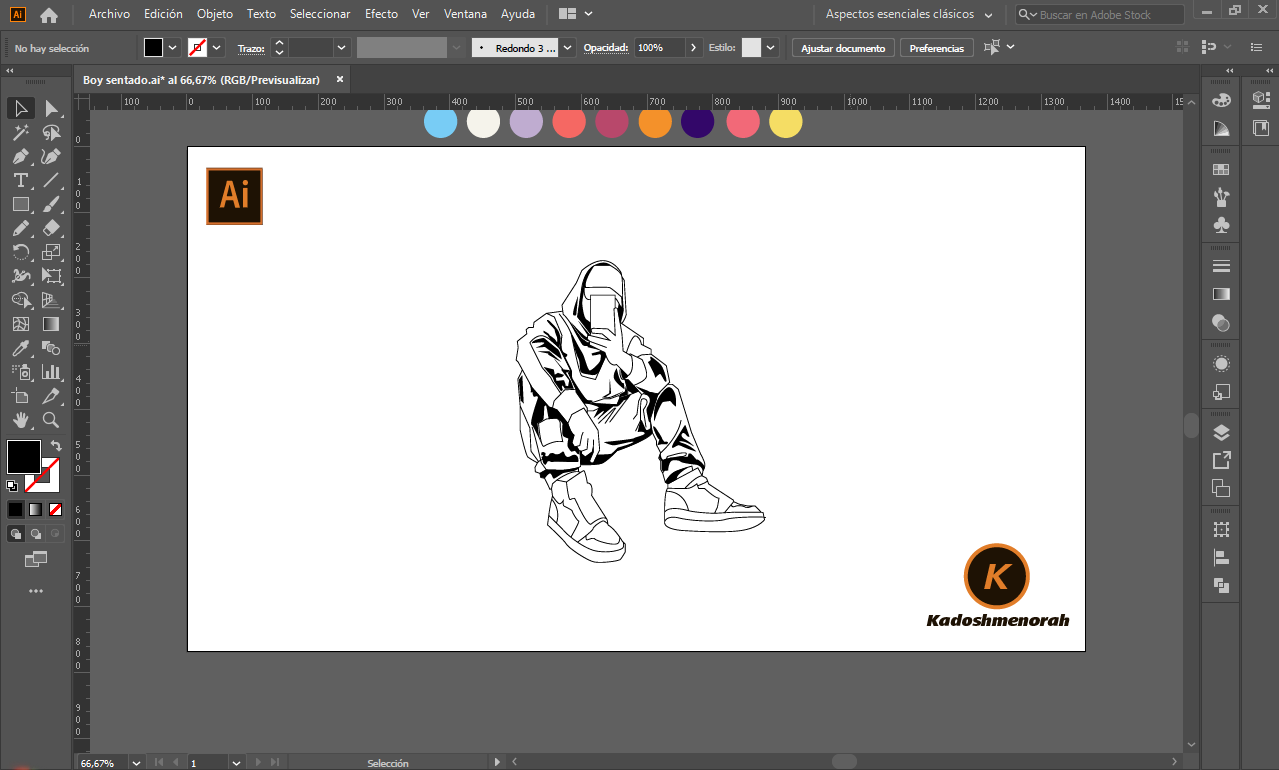Enable Draw Behind mode
Image resolution: width=1279 pixels, height=770 pixels.
[x=36, y=534]
